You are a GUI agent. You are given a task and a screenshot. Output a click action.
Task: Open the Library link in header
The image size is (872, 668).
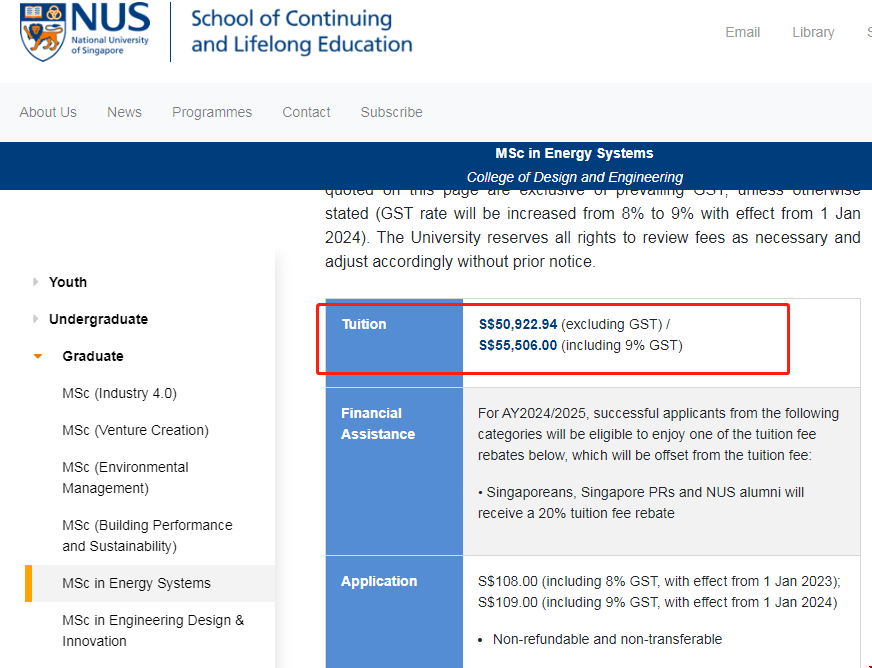(812, 32)
